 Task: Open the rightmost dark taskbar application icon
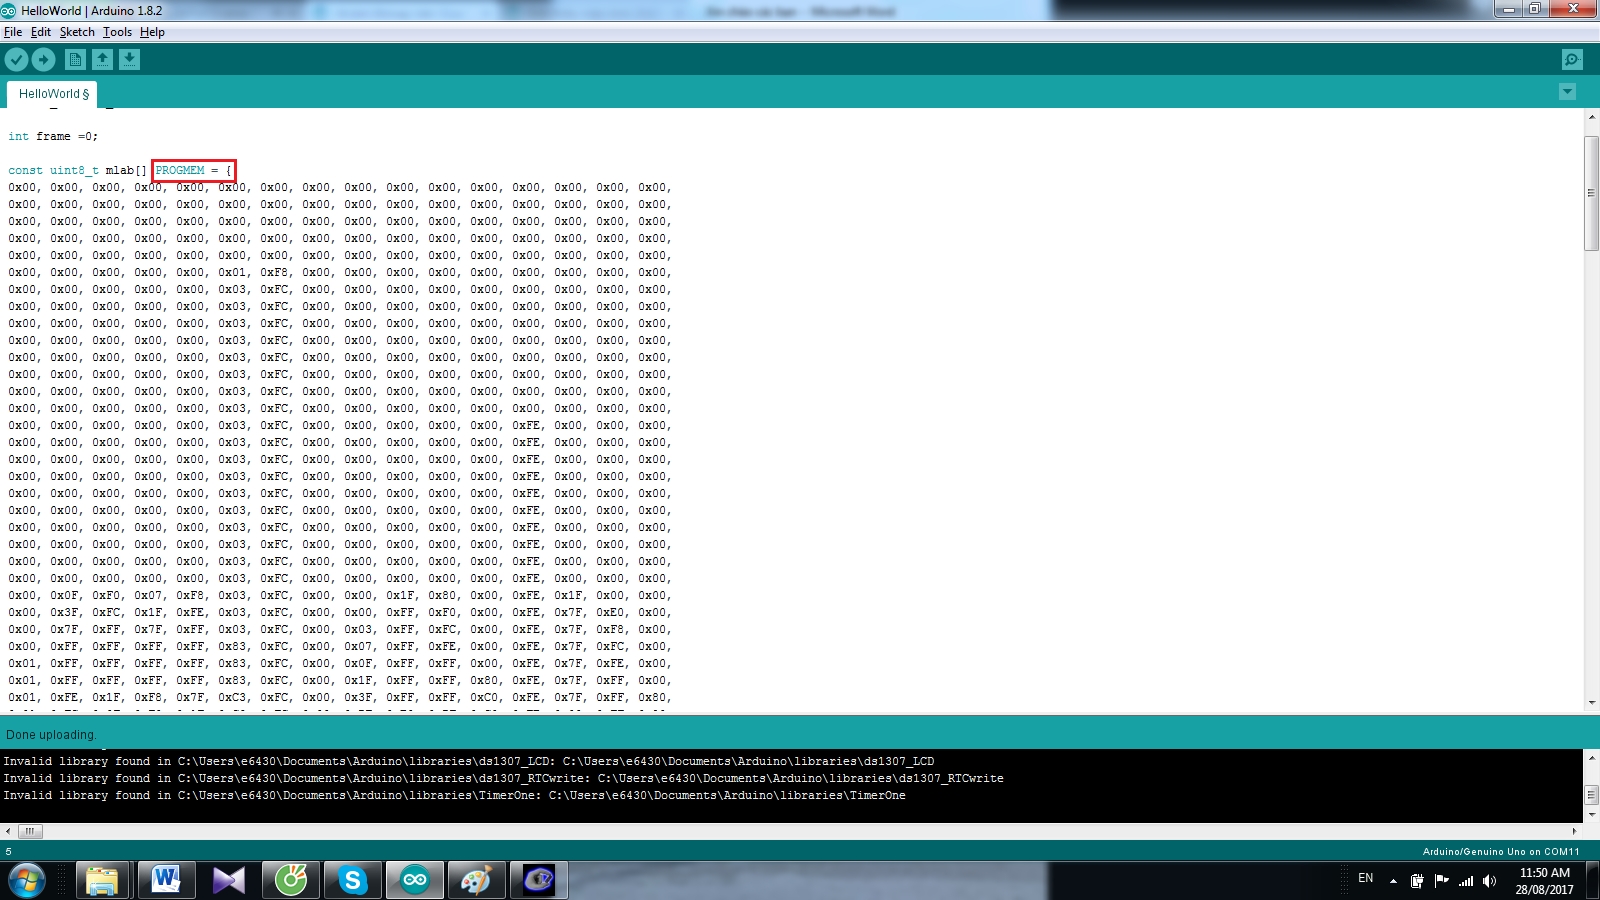(x=538, y=881)
